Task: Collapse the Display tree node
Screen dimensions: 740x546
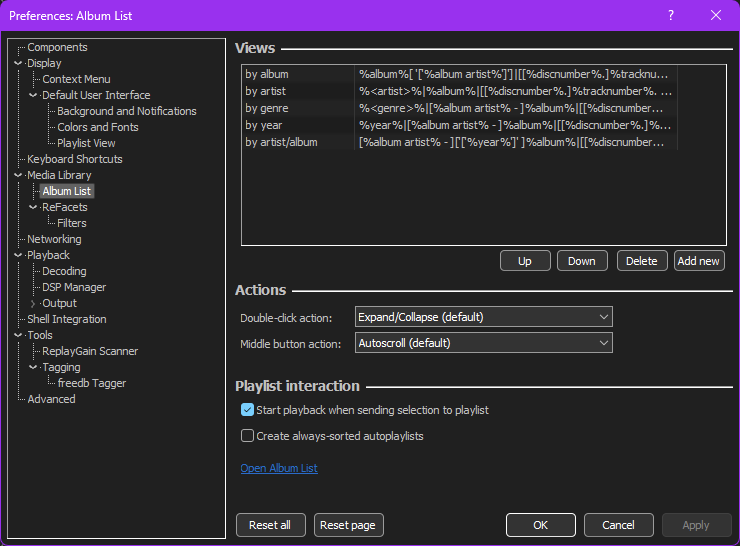Action: [x=18, y=63]
